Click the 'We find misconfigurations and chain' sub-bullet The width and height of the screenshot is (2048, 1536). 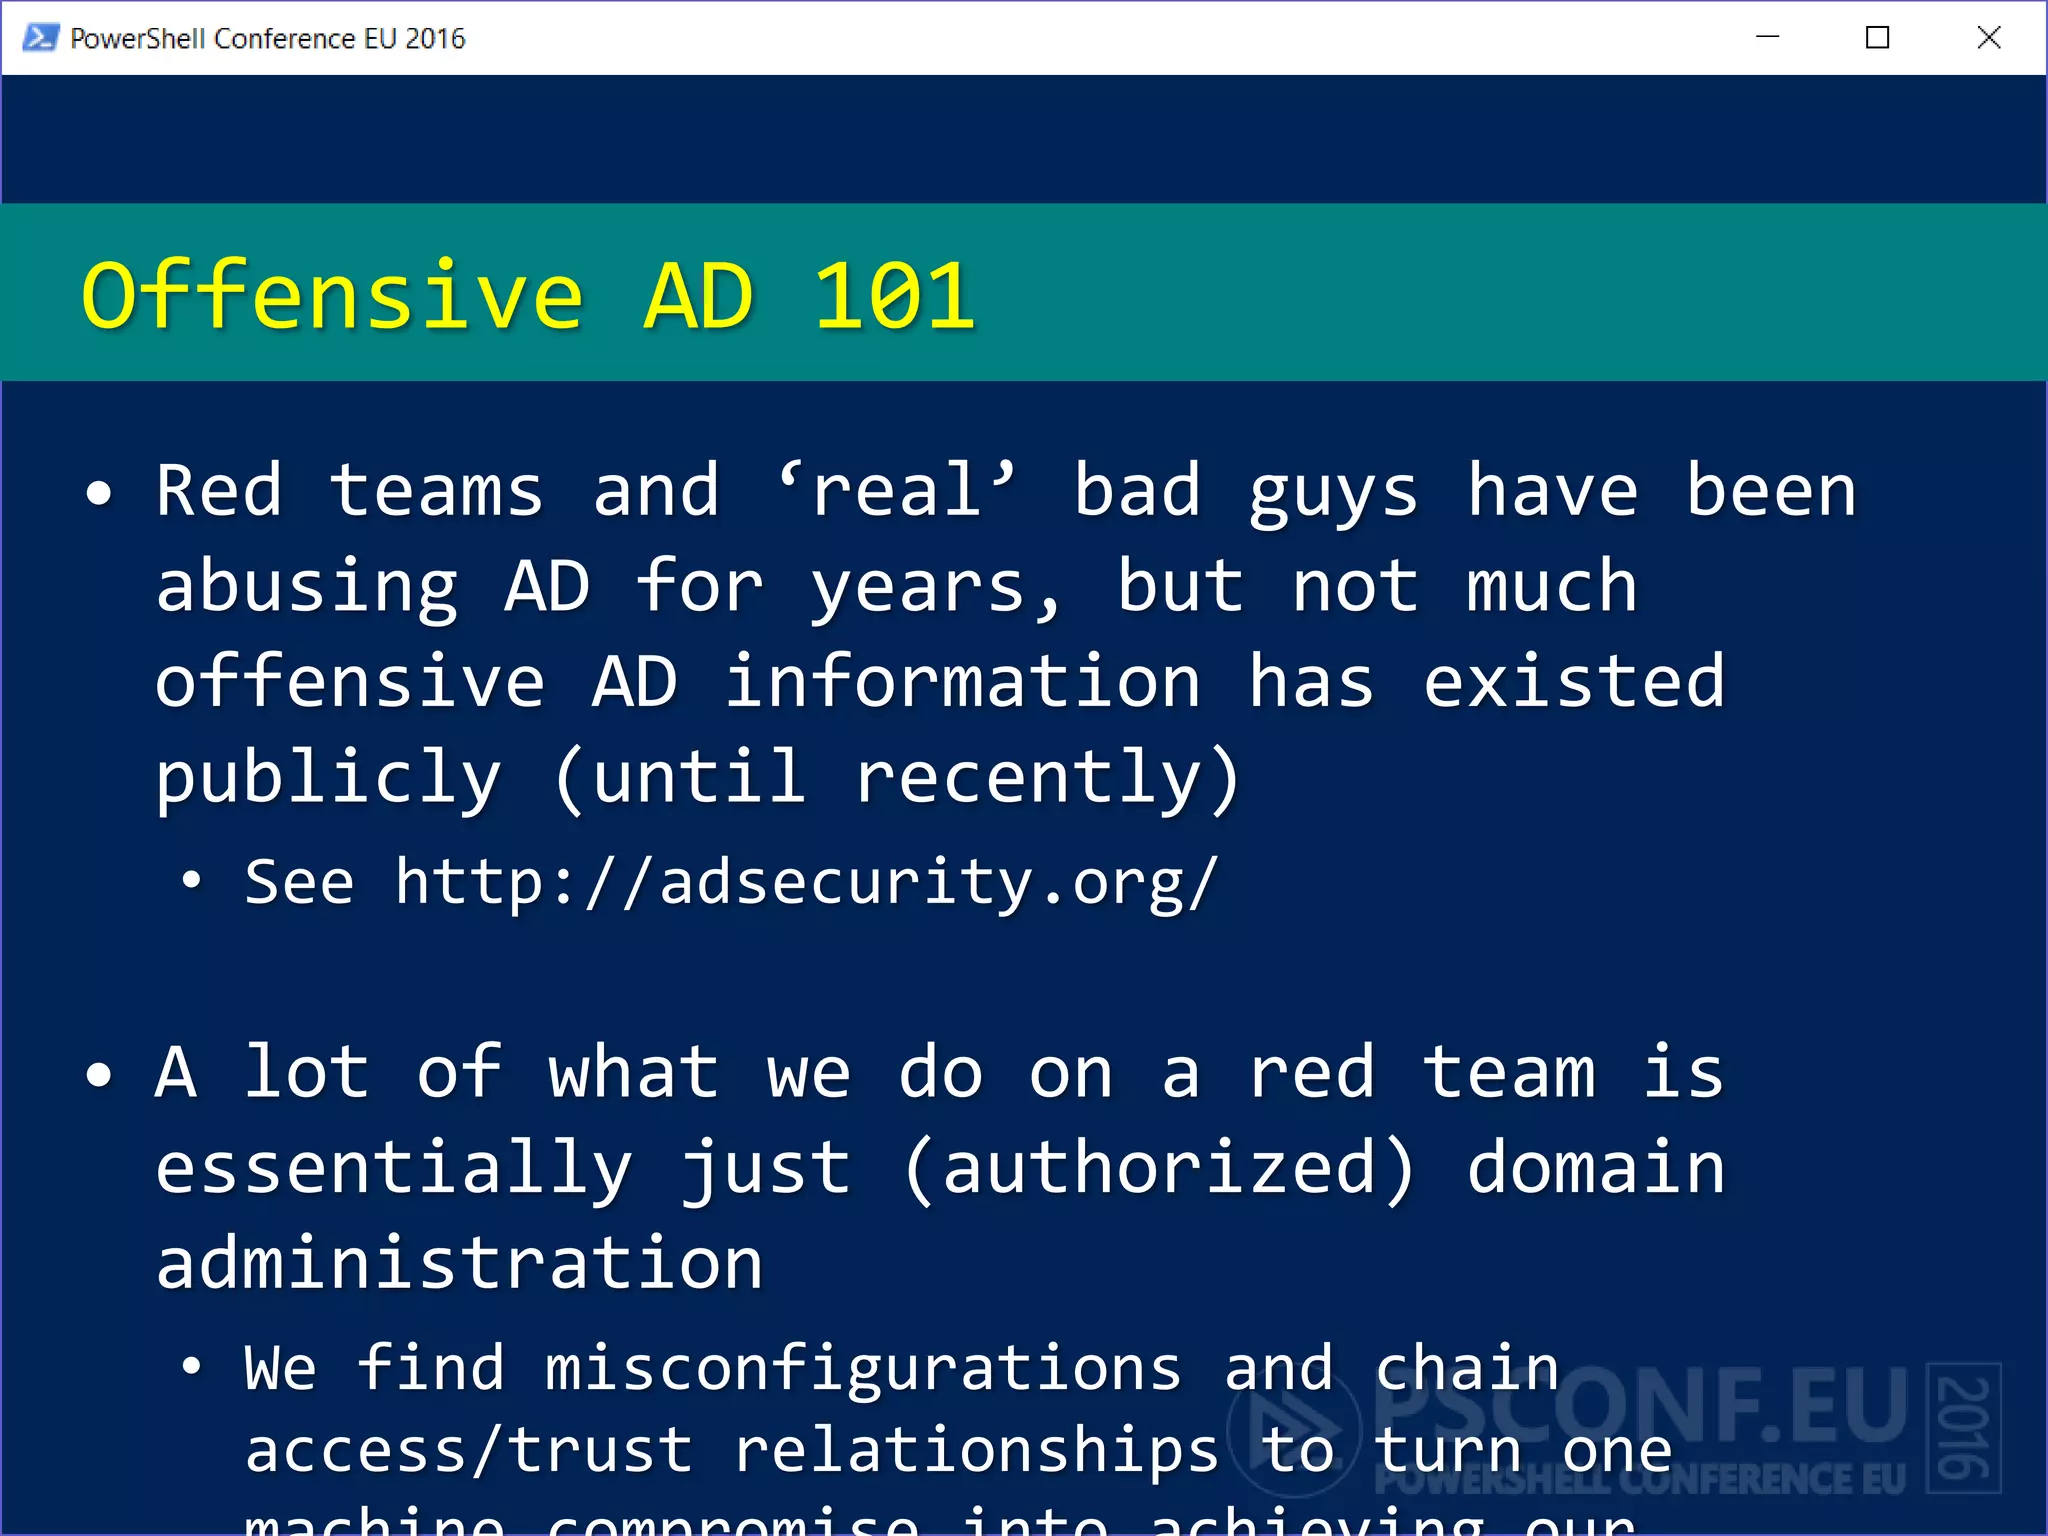[901, 1368]
